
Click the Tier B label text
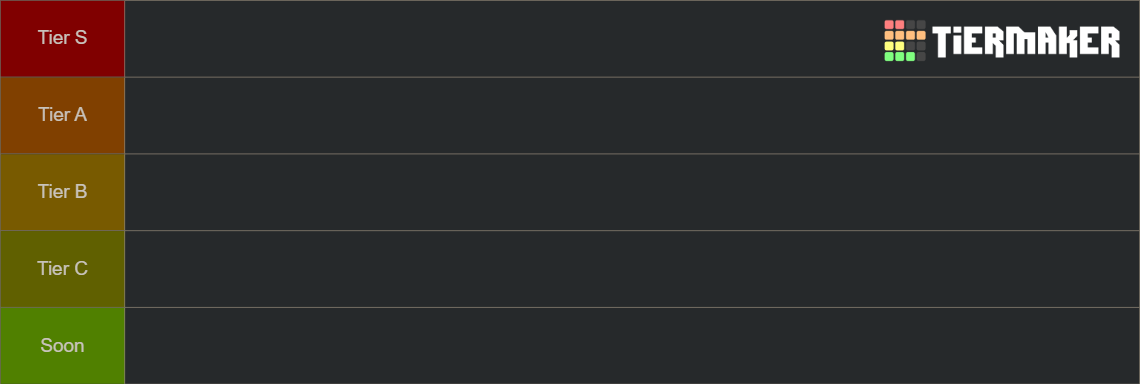[x=63, y=191]
